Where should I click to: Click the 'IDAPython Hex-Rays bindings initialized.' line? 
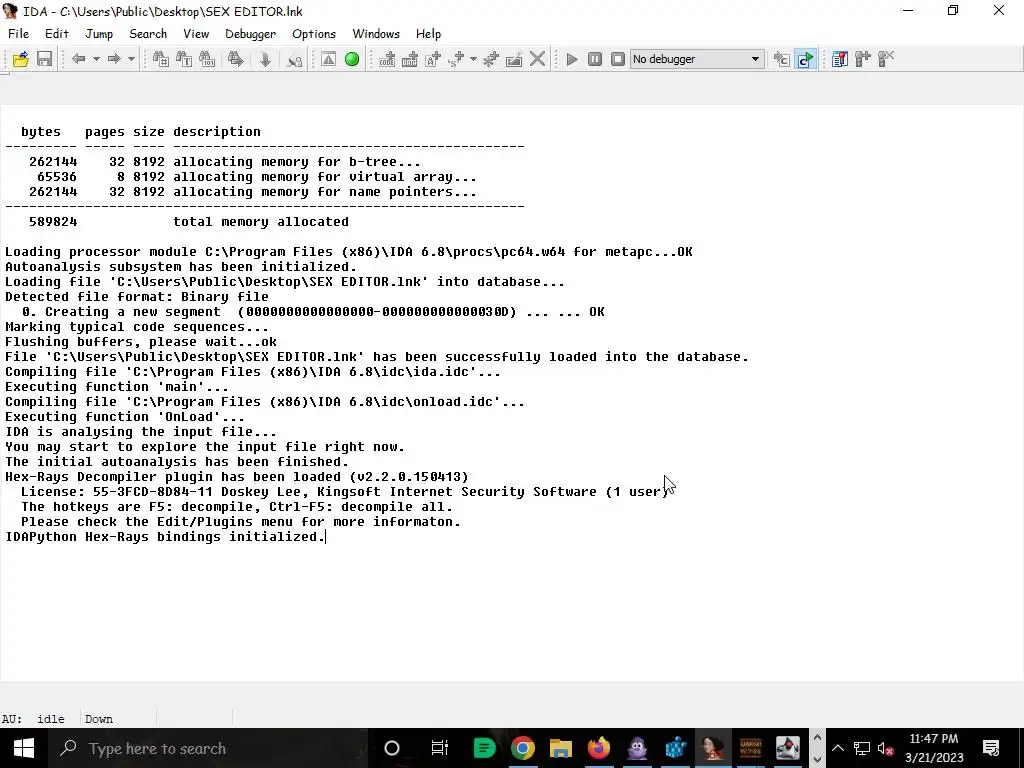(x=165, y=537)
